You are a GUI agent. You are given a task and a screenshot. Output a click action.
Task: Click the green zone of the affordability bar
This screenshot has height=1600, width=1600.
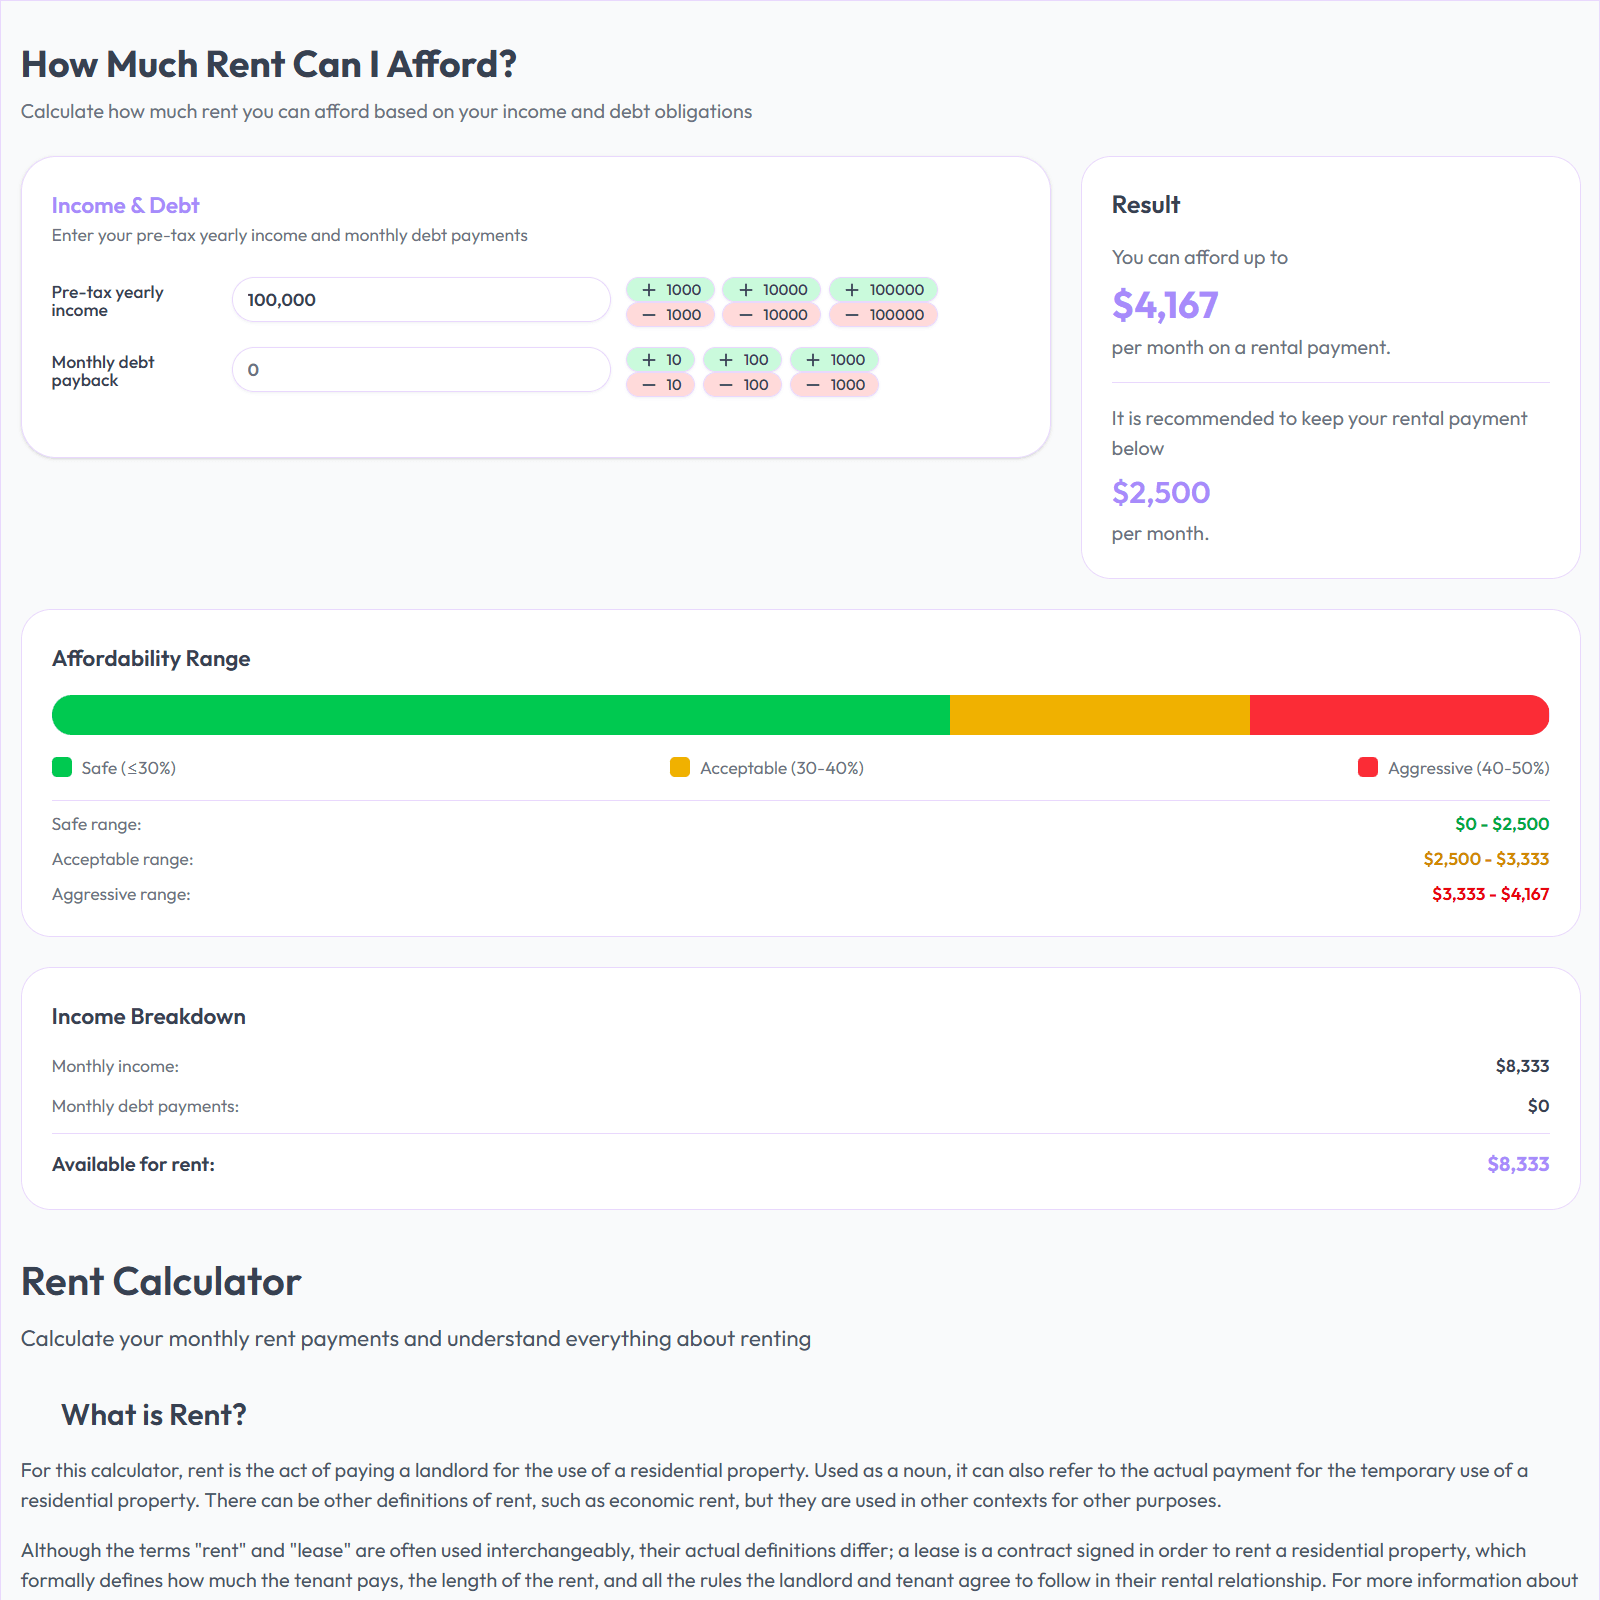tap(500, 714)
